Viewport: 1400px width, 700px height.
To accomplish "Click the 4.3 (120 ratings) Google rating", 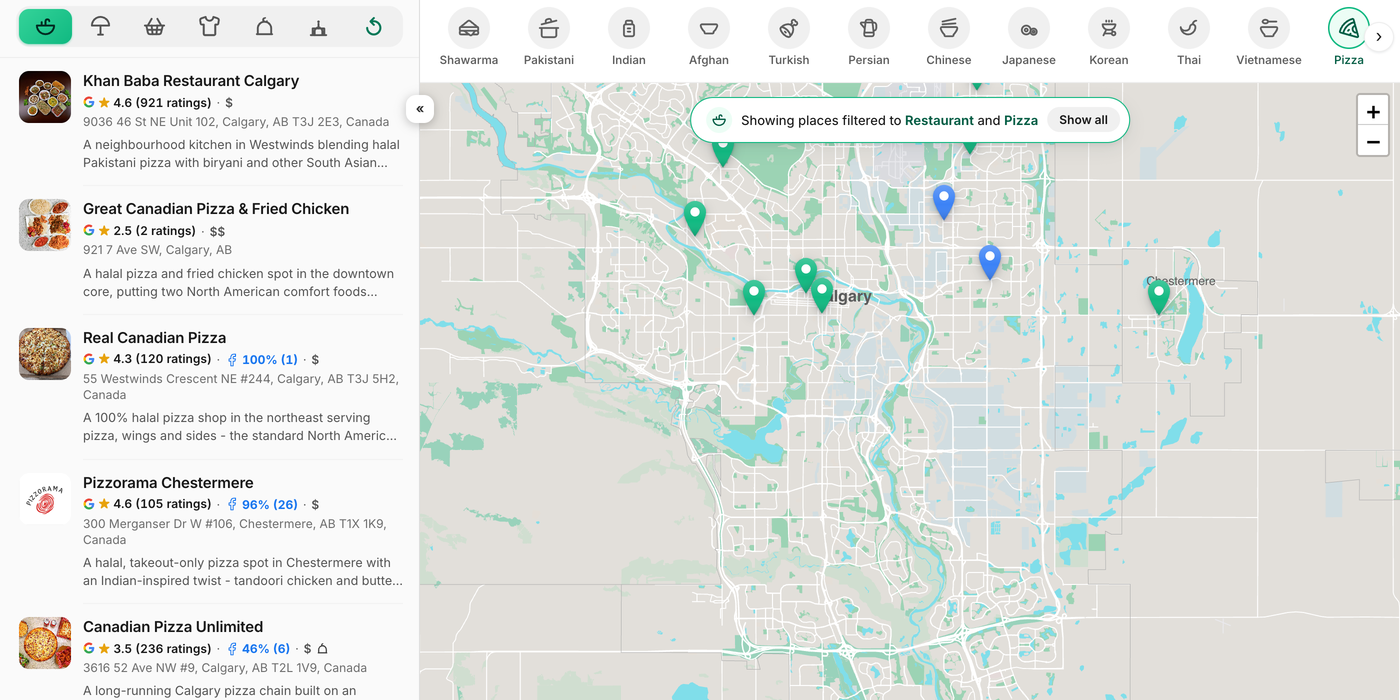I will pos(147,359).
